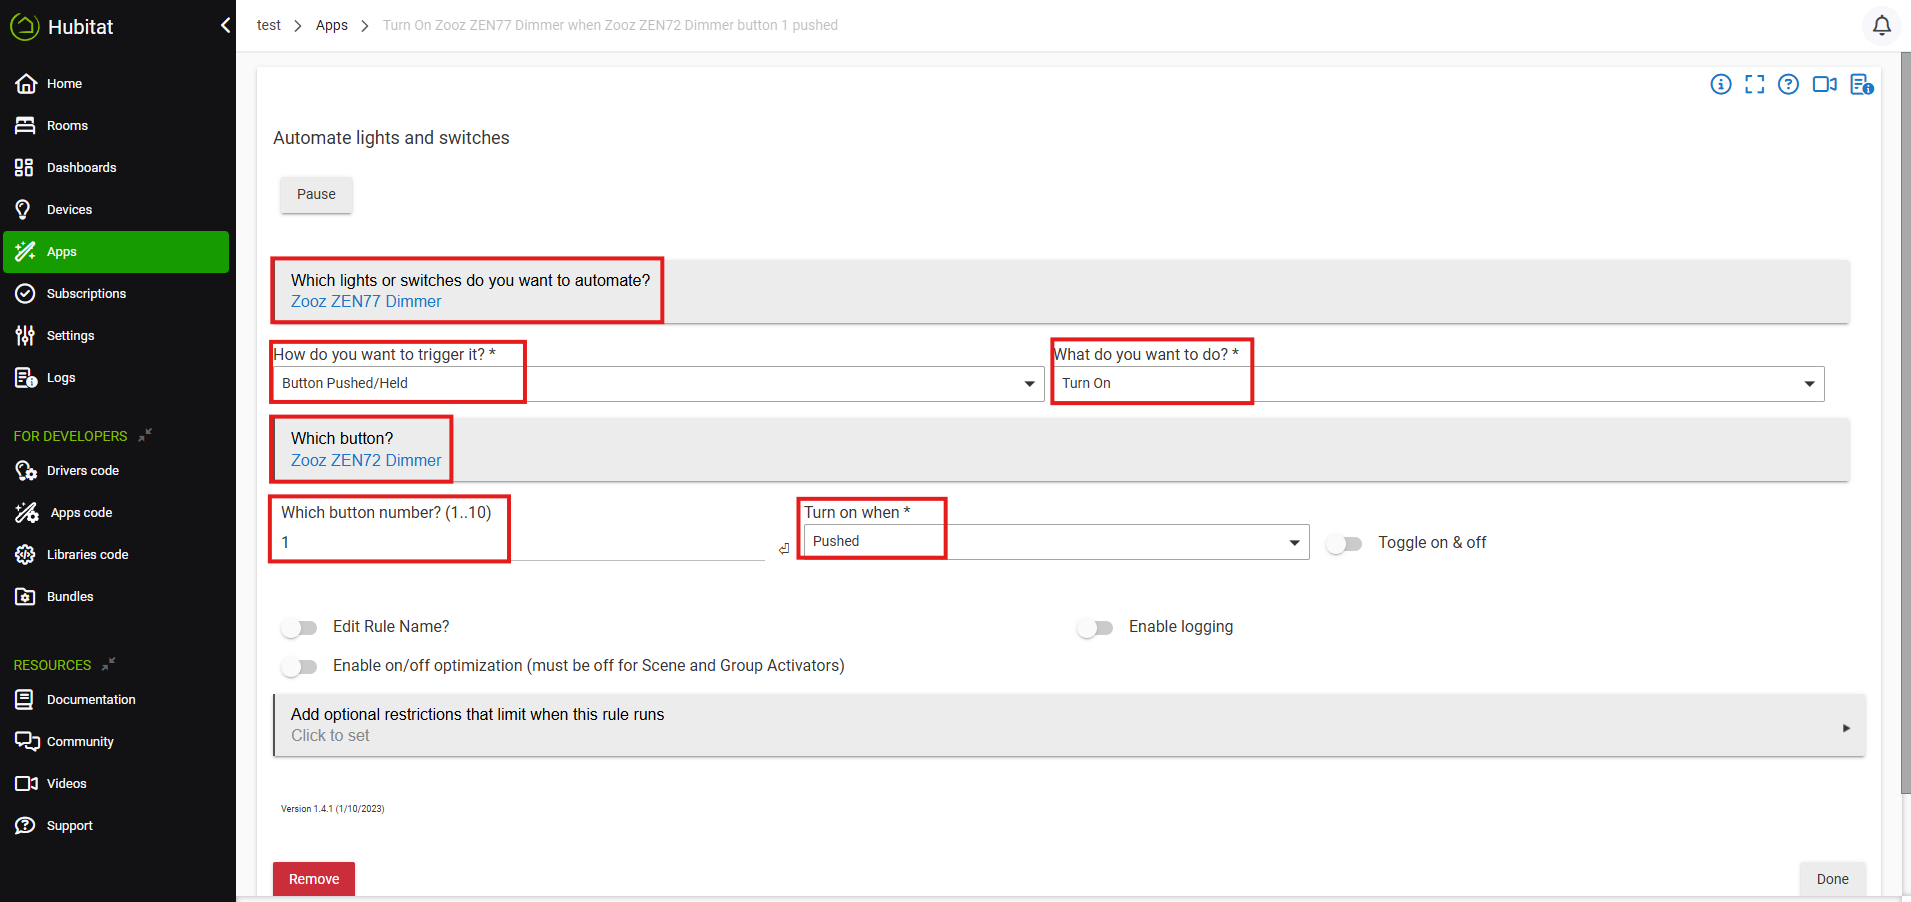
Task: Click the Pause button
Action: 316,195
